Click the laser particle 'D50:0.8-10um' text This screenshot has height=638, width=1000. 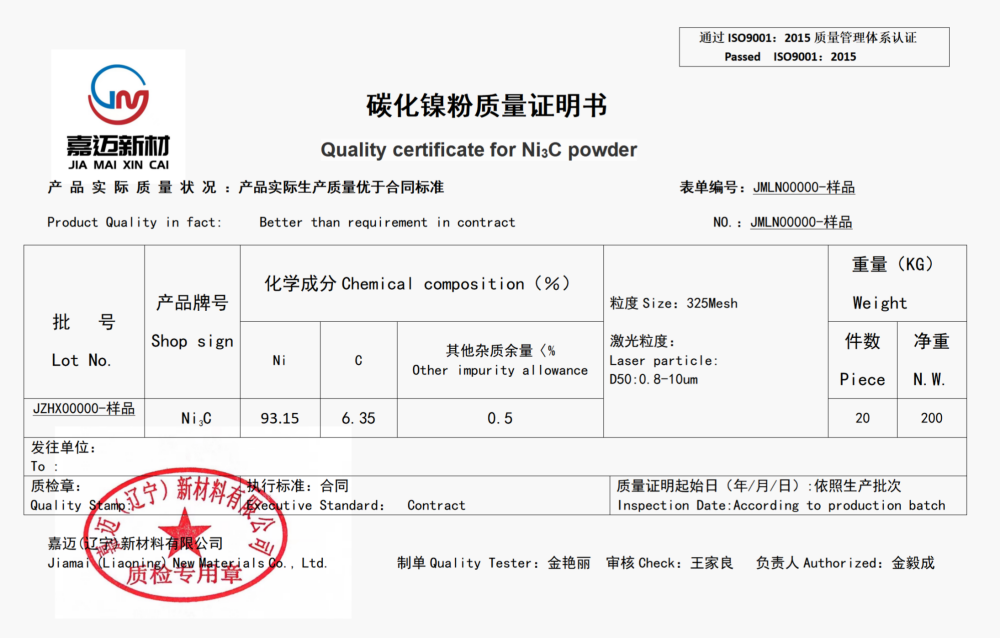tap(653, 379)
